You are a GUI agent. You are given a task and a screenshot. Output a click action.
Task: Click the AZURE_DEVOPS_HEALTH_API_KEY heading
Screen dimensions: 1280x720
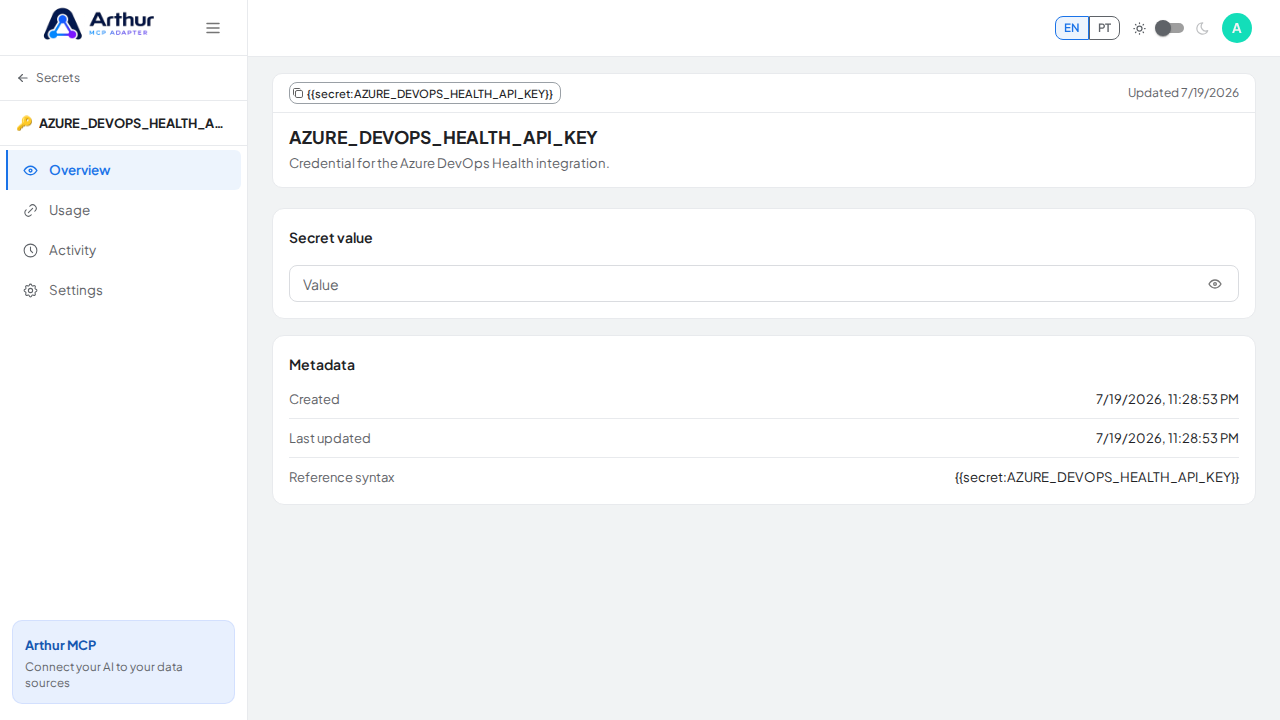(x=443, y=138)
